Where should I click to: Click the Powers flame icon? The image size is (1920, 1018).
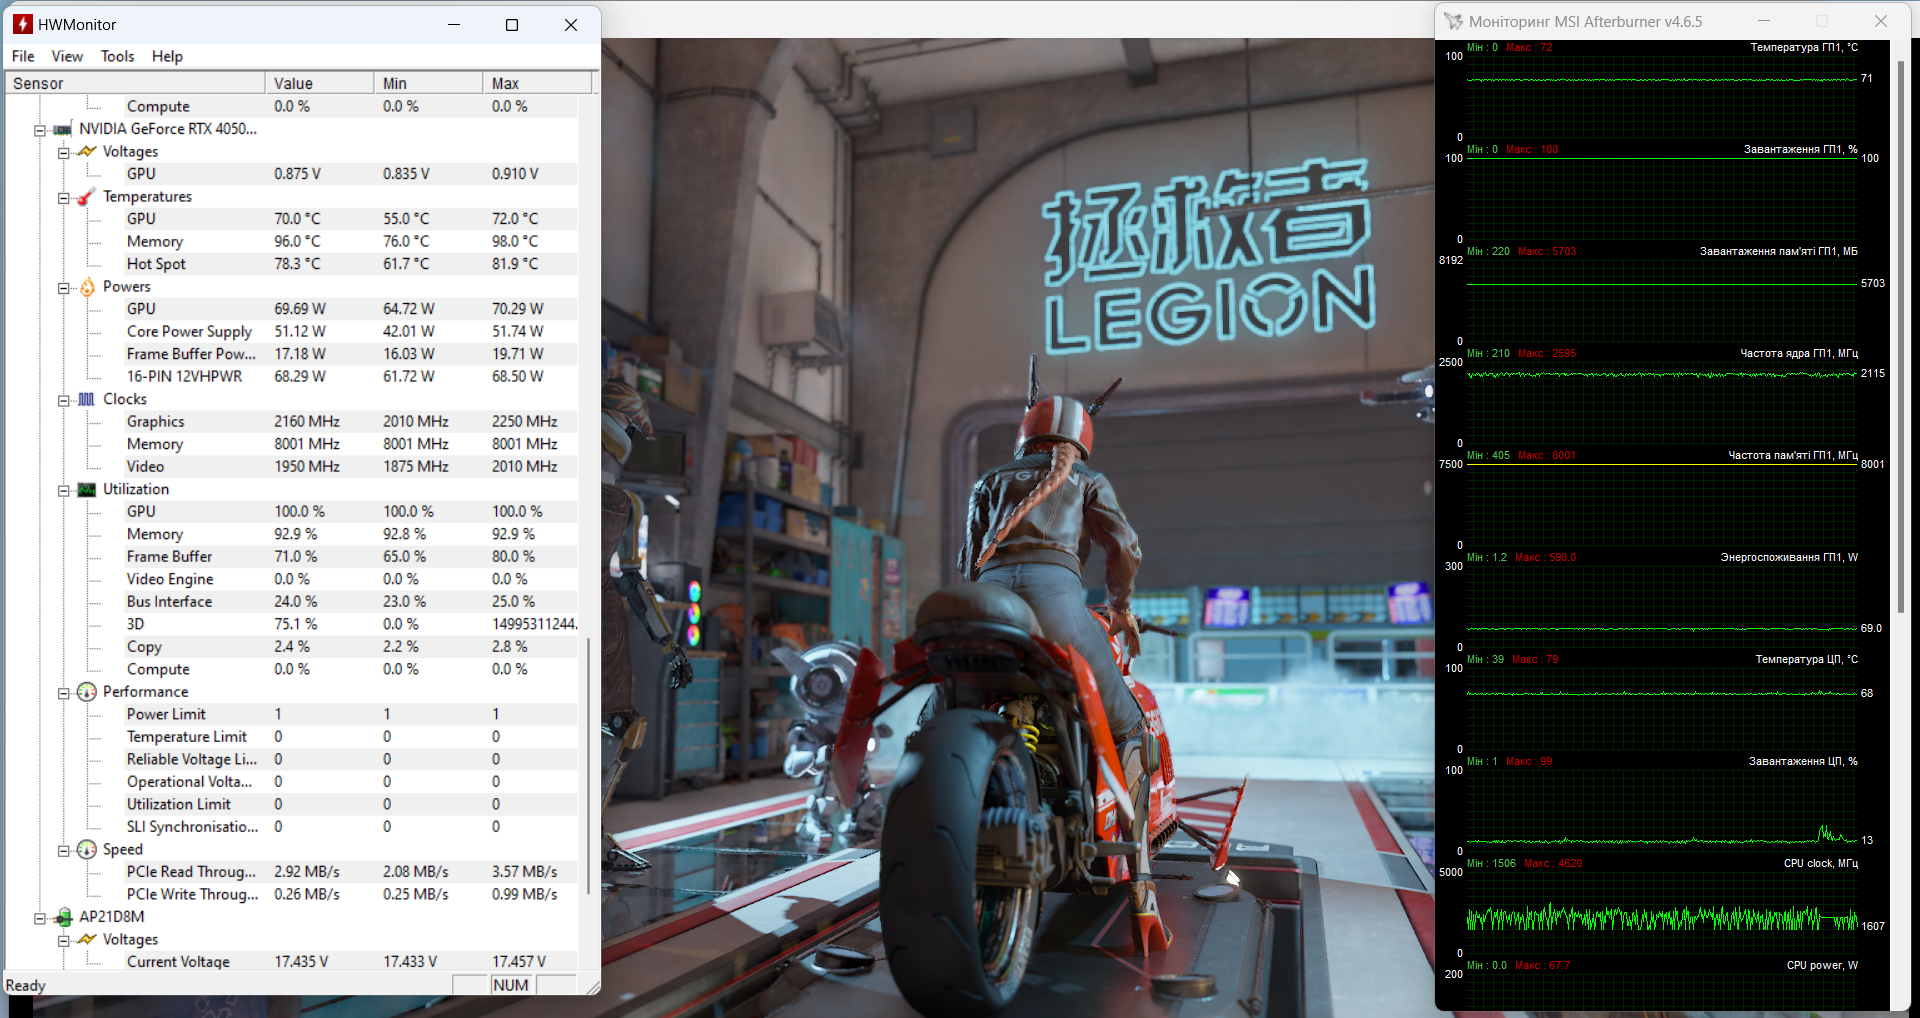(87, 287)
